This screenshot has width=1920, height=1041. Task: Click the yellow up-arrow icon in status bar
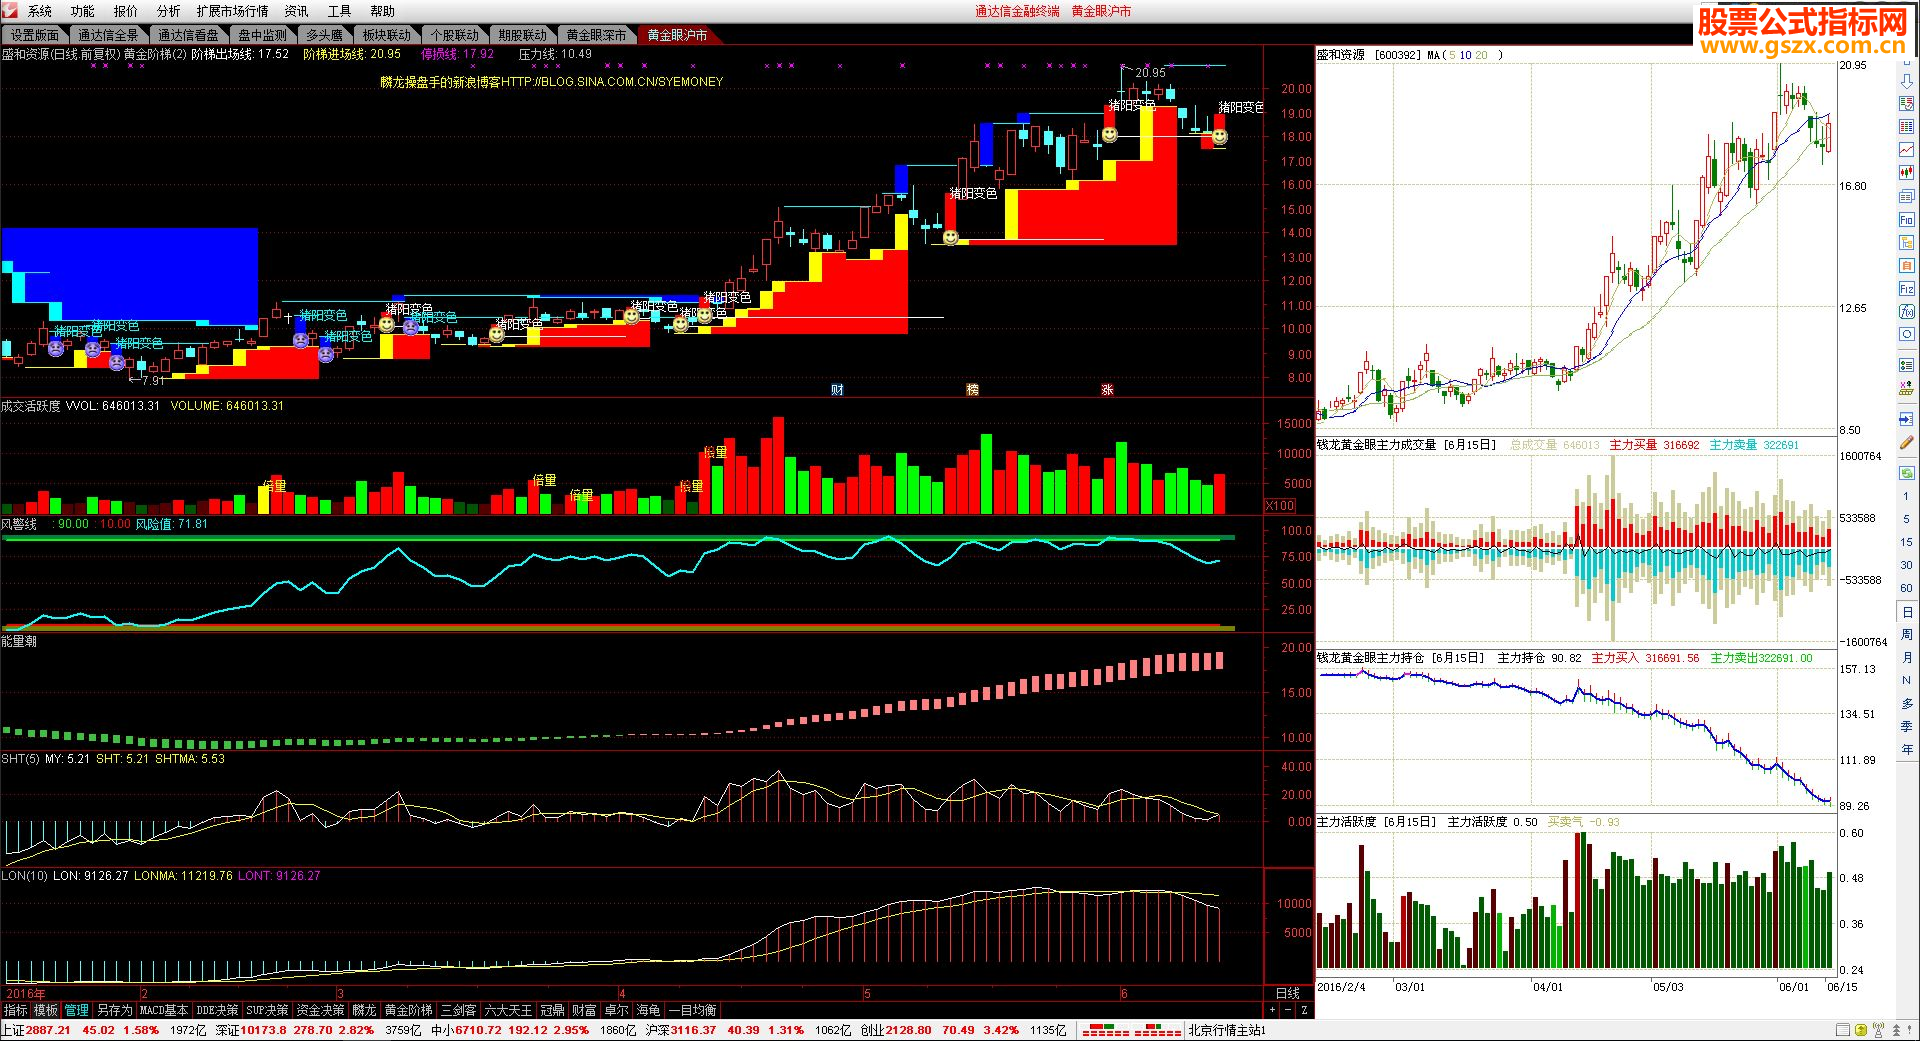click(x=1861, y=1030)
